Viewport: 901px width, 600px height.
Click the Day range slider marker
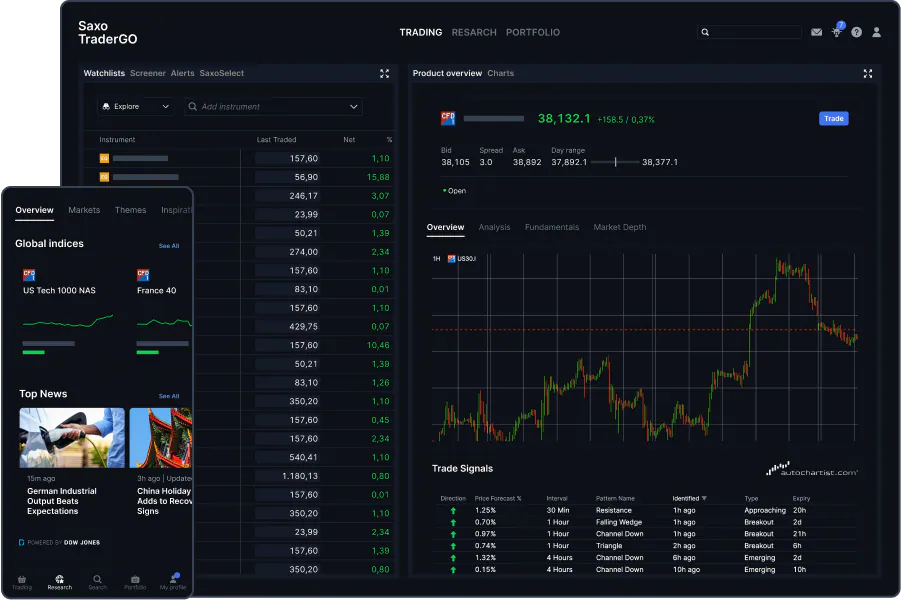(615, 162)
